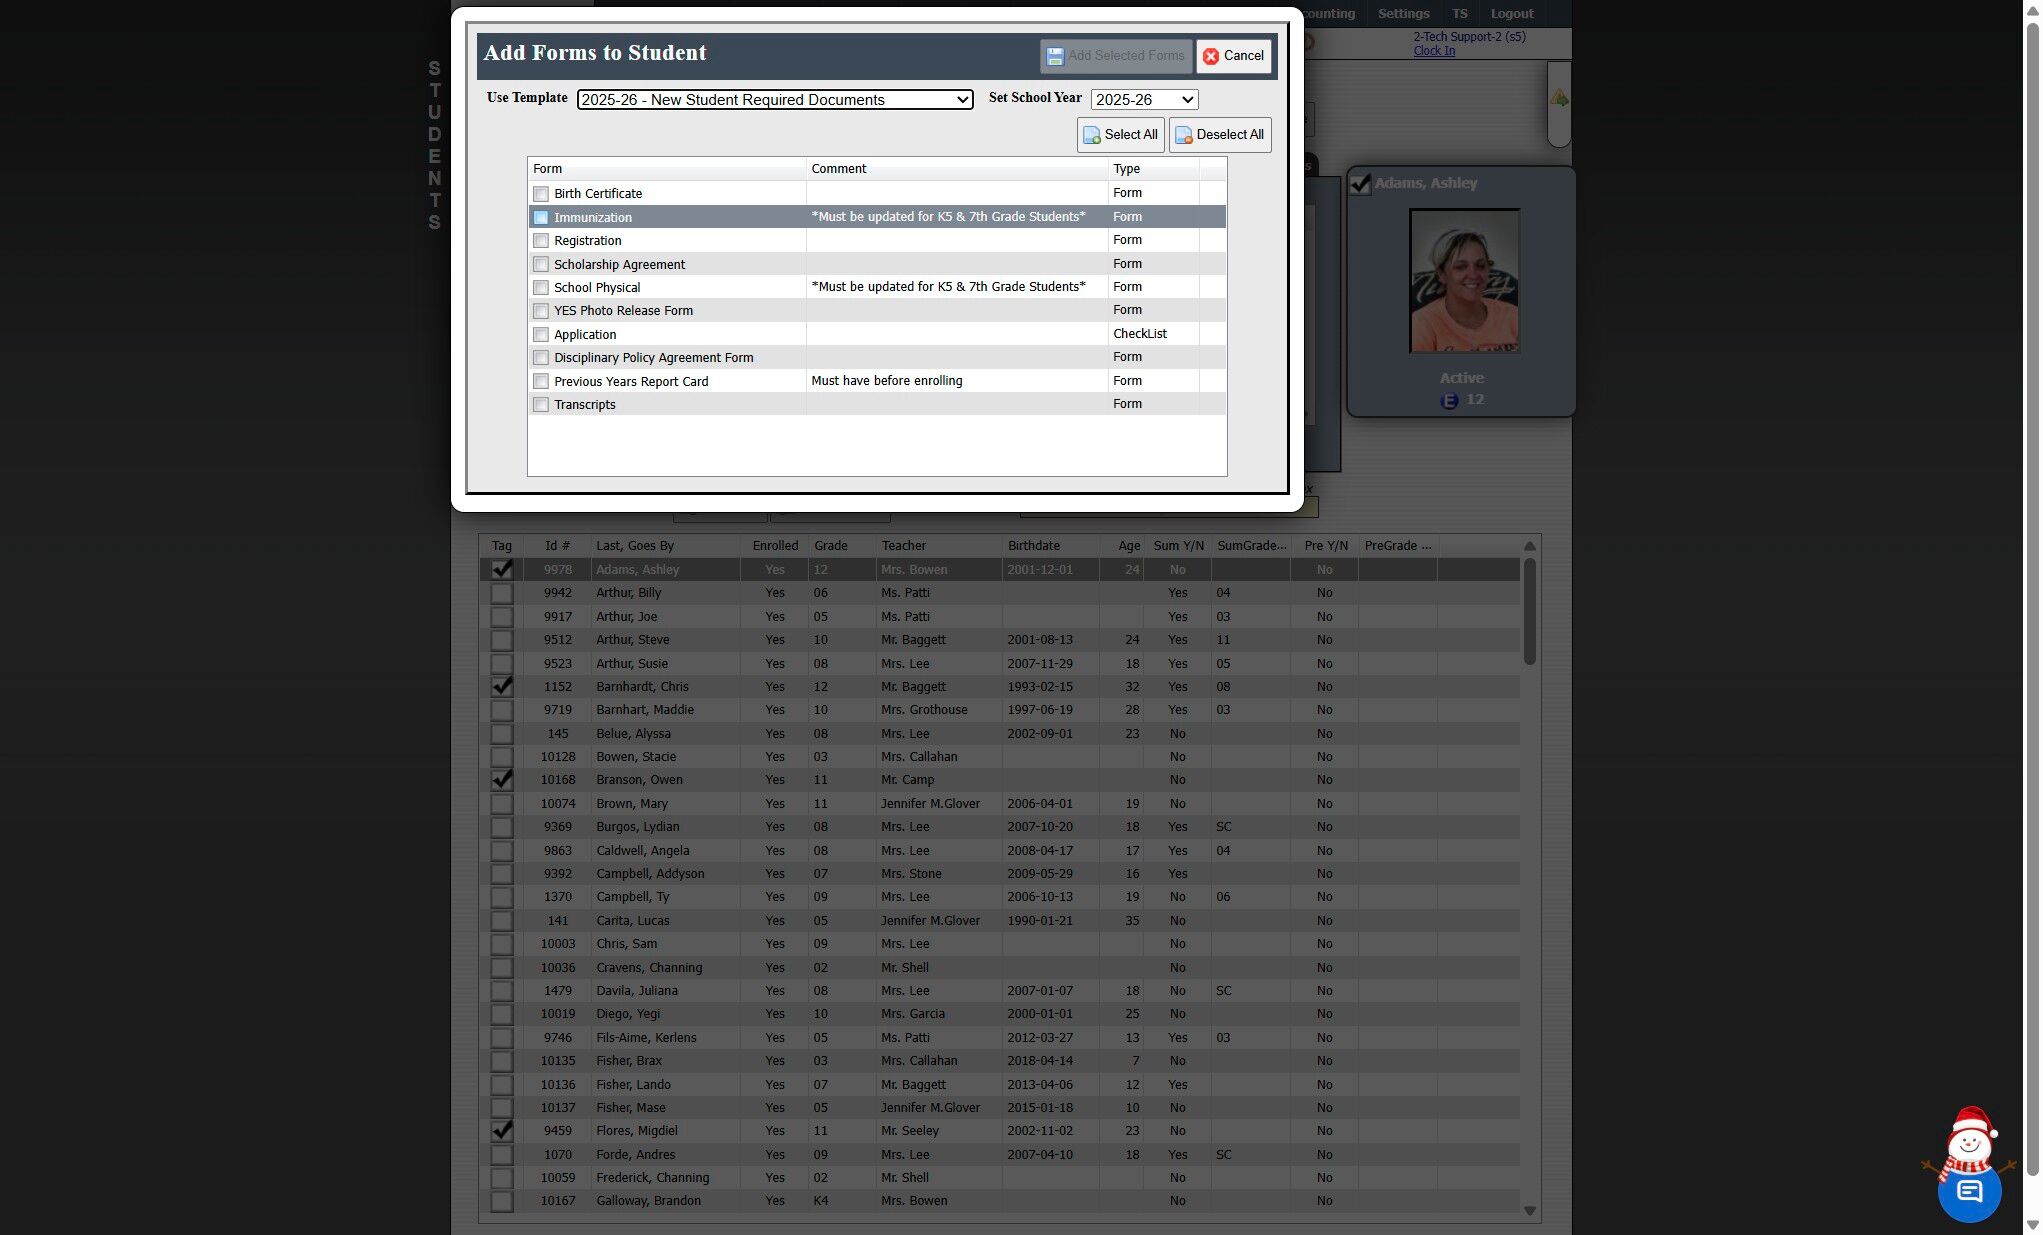The image size is (2043, 1235).
Task: Click the Deselect All page icon
Action: click(x=1184, y=135)
